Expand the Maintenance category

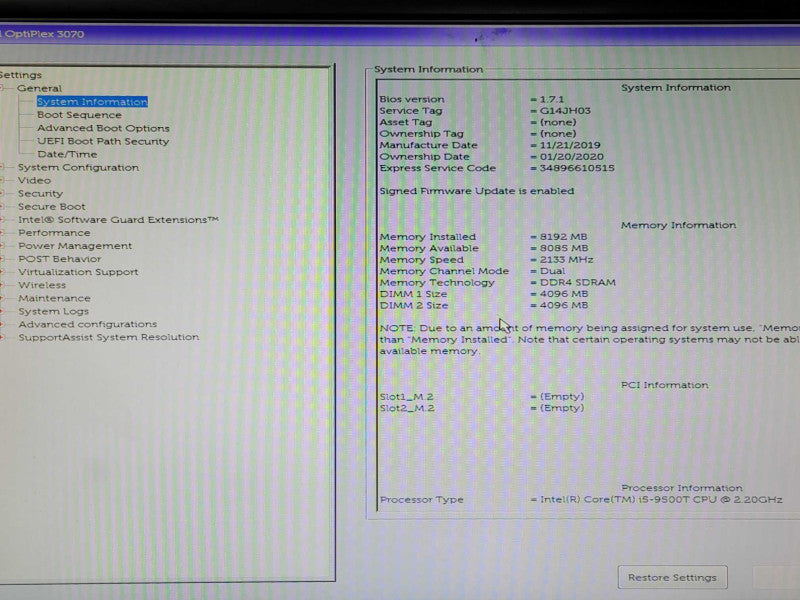(55, 298)
